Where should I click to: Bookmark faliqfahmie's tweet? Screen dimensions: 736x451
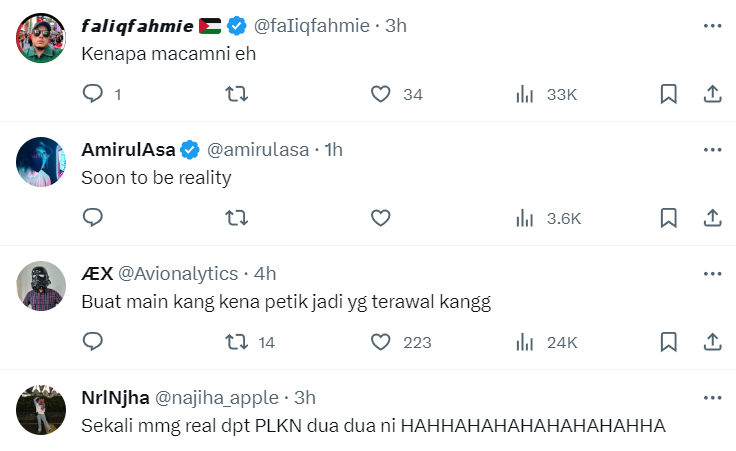[x=669, y=94]
